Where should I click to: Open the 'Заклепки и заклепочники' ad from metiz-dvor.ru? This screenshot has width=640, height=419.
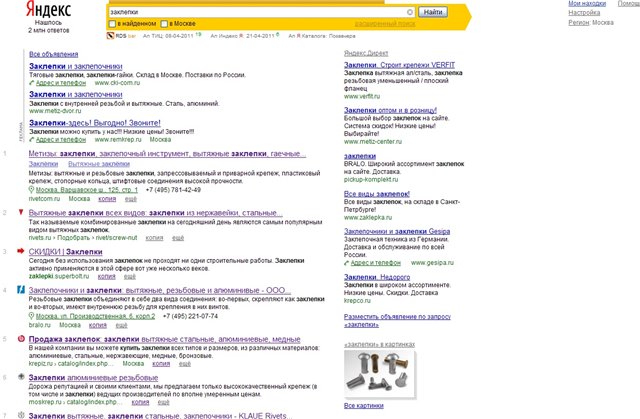point(76,94)
